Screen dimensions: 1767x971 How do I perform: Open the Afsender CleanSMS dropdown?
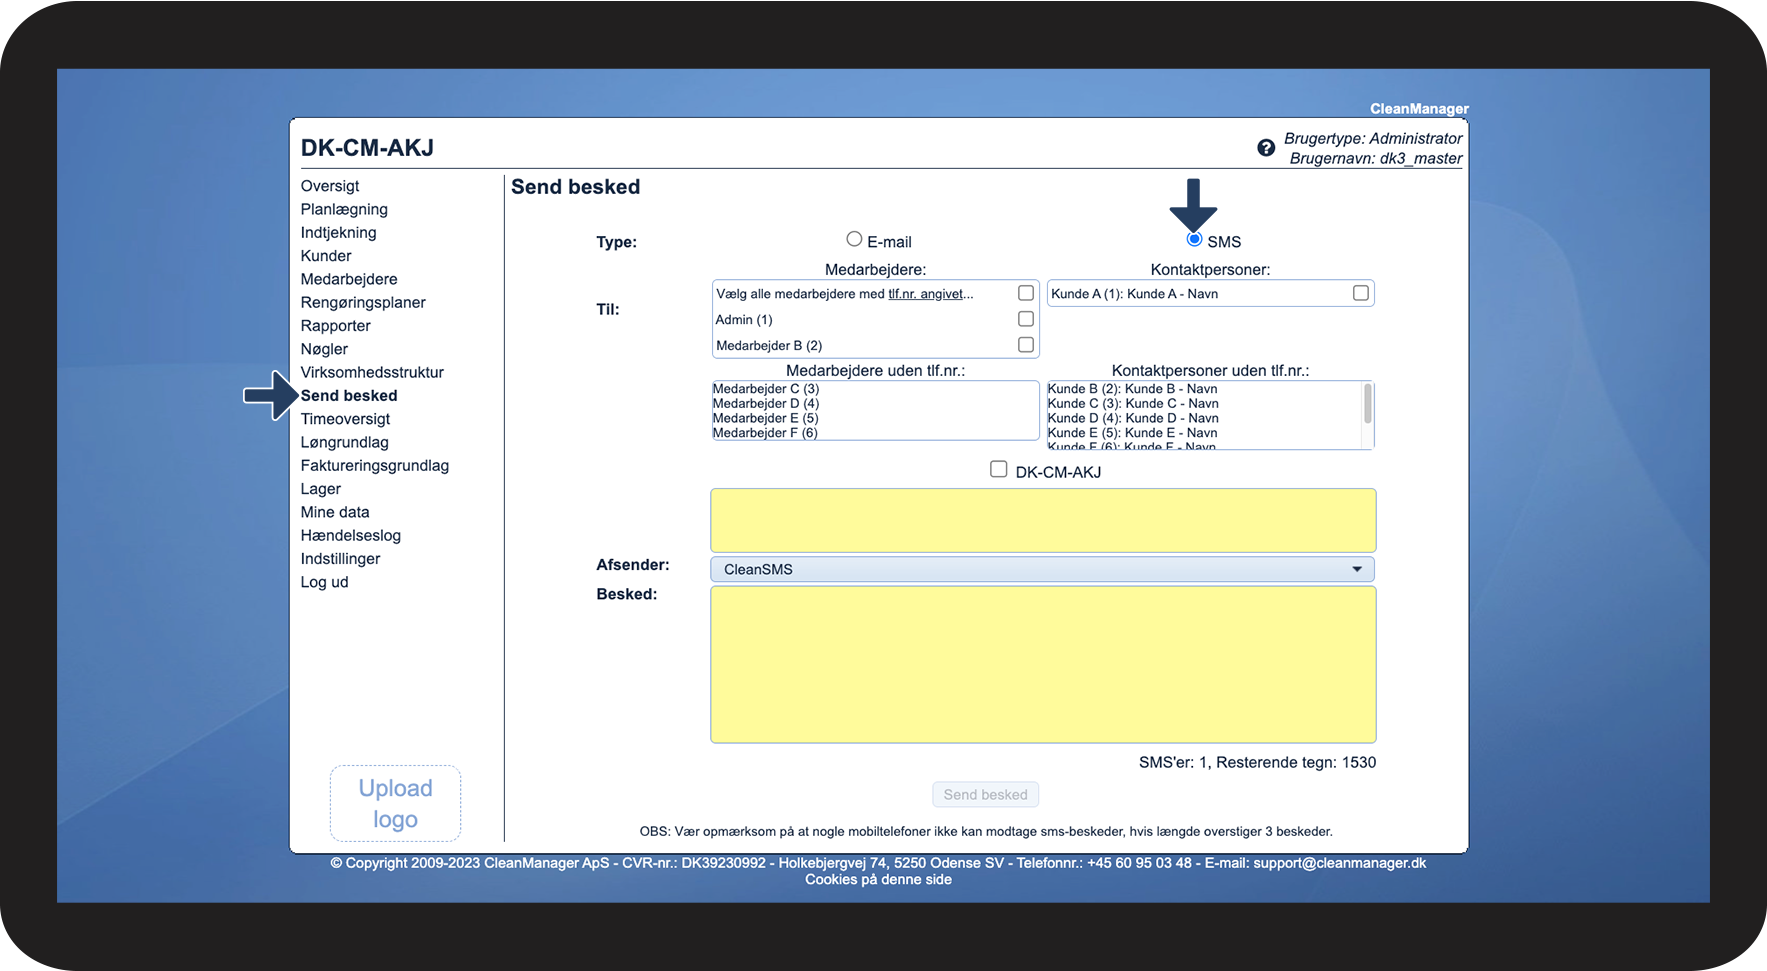point(1042,569)
